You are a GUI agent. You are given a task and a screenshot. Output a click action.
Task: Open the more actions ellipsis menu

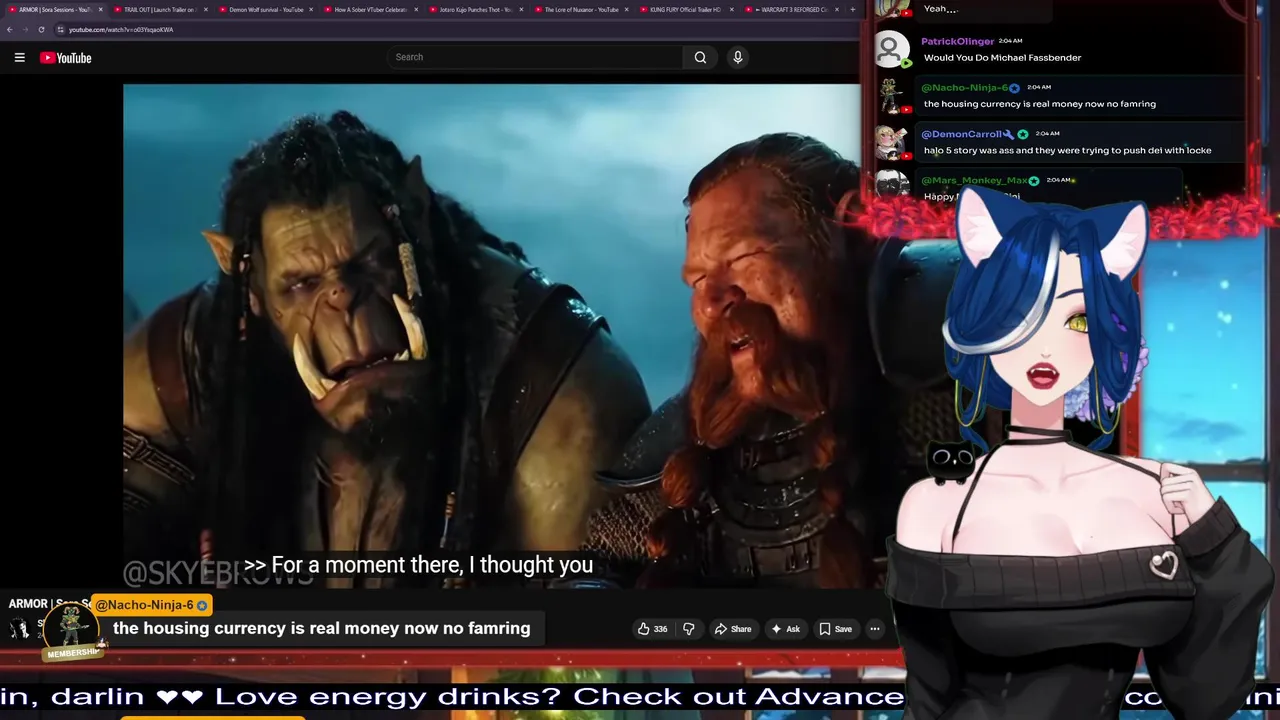tap(875, 629)
